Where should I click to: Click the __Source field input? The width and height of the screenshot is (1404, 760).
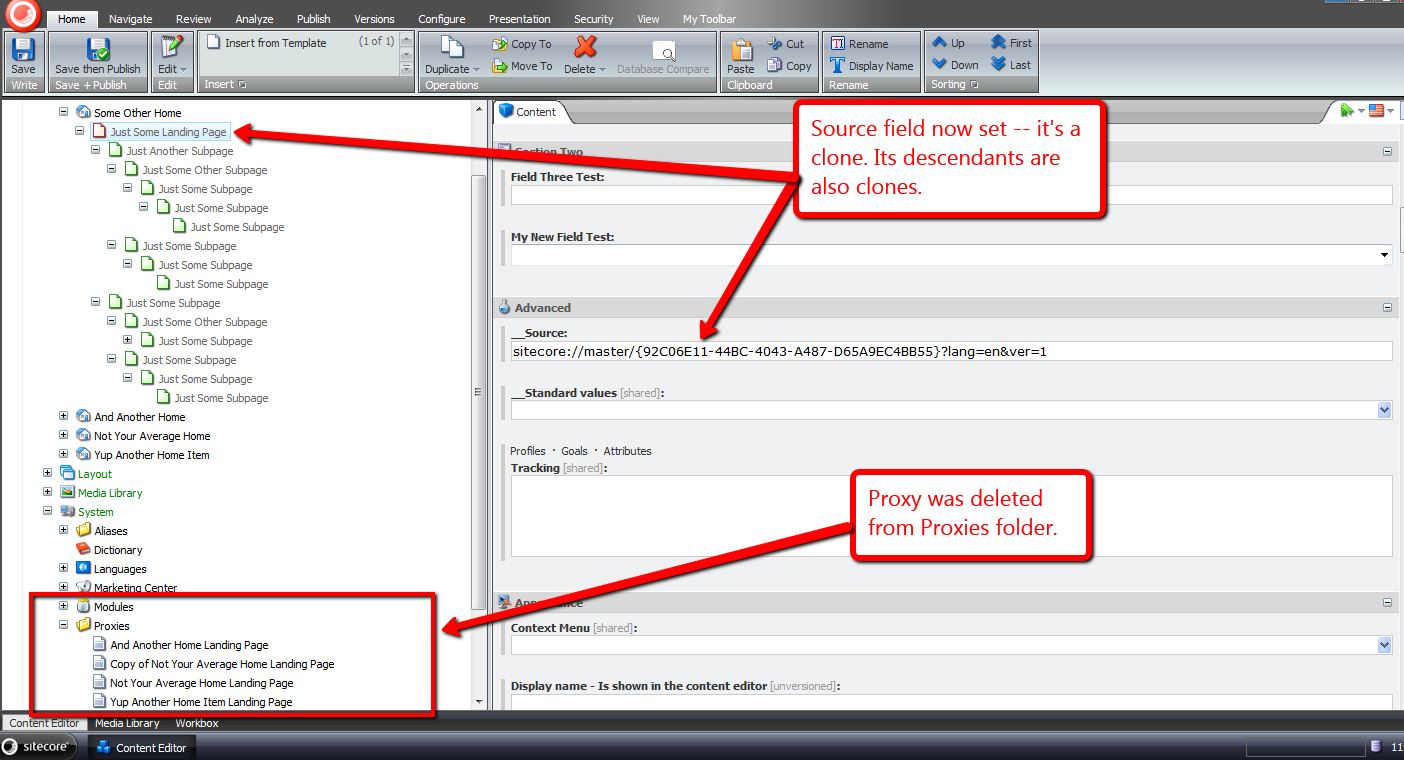click(950, 351)
